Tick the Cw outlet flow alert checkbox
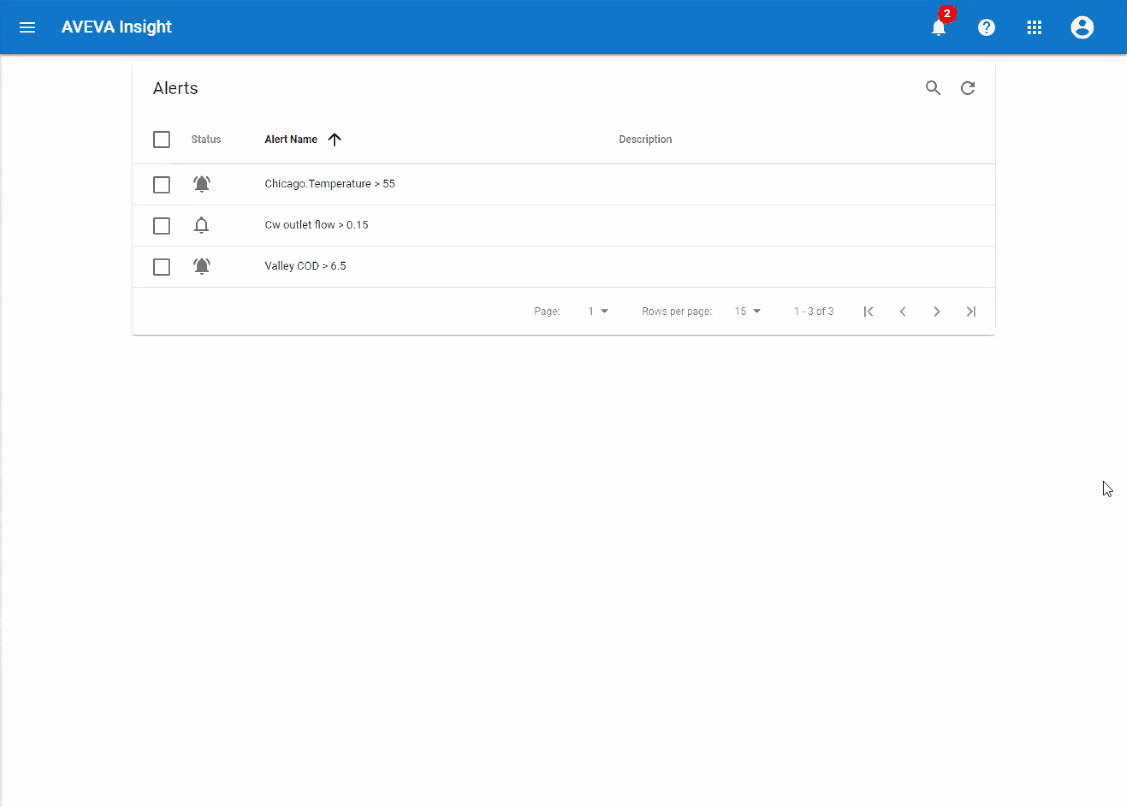 tap(162, 225)
